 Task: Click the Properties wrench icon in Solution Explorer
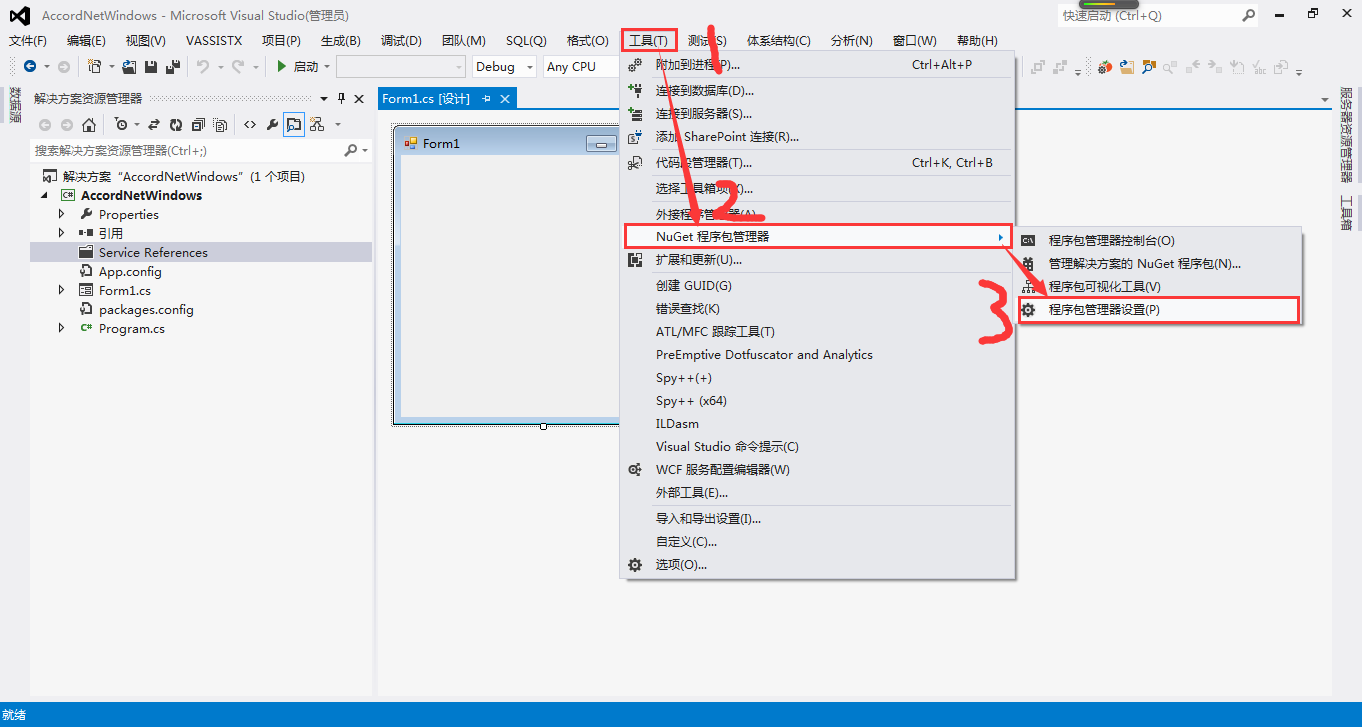(x=271, y=125)
